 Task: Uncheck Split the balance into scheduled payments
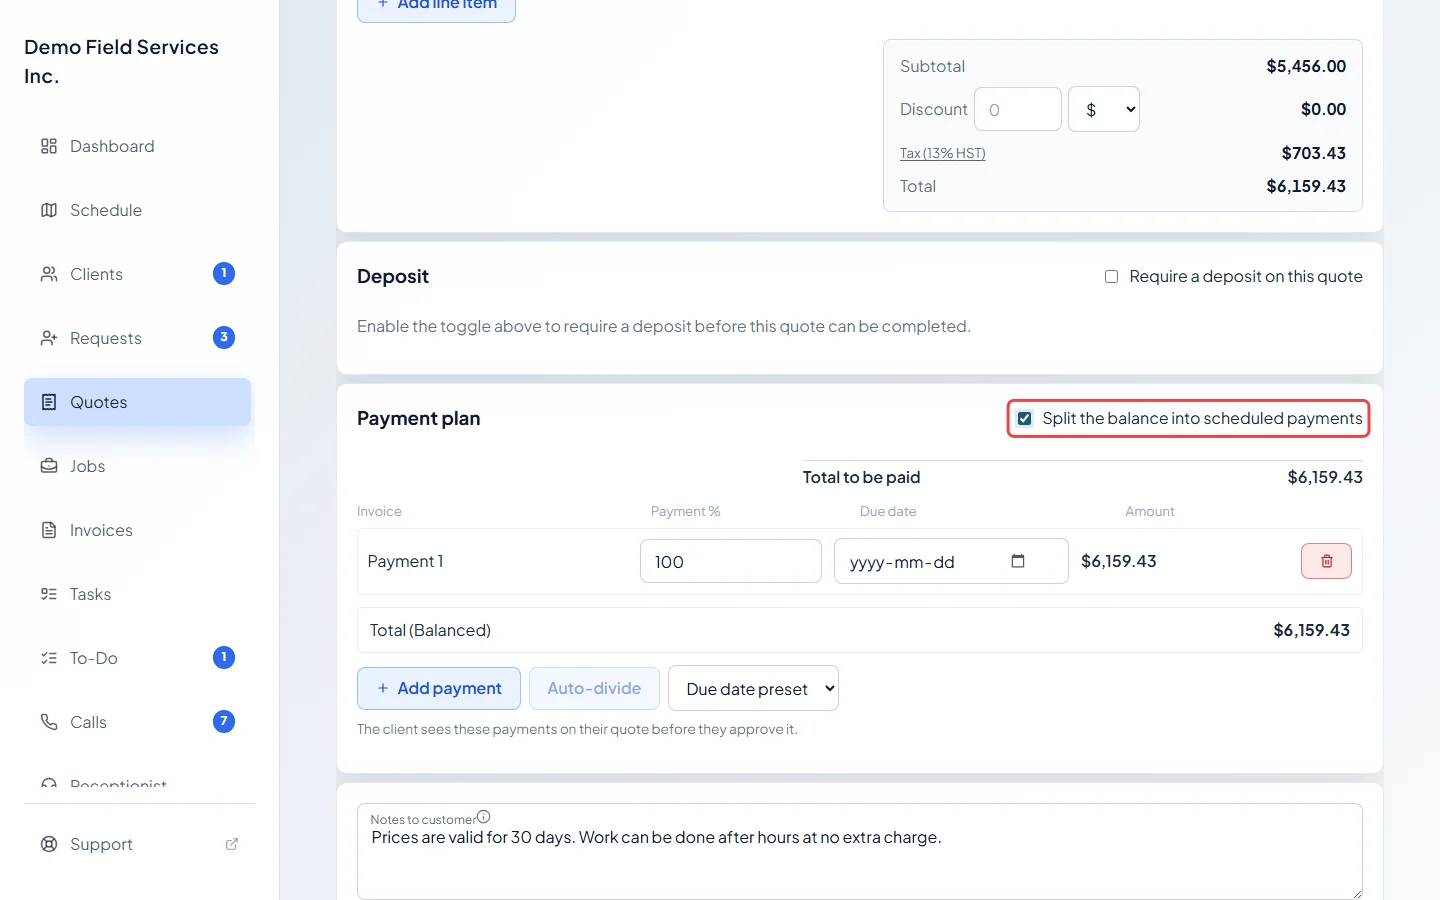1025,418
